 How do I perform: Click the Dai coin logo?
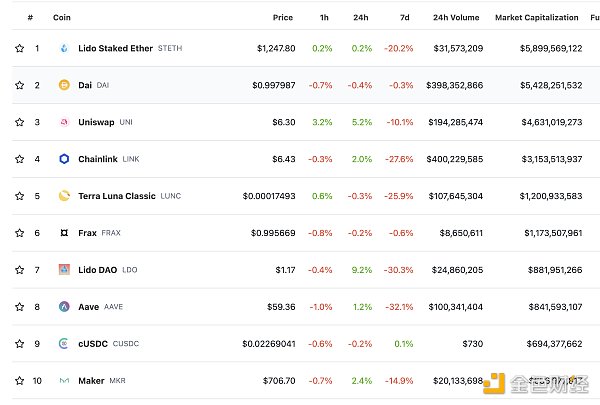pyautogui.click(x=64, y=85)
